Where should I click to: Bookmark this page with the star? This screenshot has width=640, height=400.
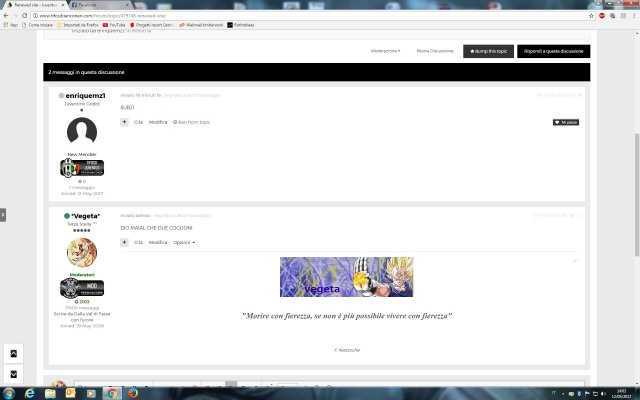[591, 16]
